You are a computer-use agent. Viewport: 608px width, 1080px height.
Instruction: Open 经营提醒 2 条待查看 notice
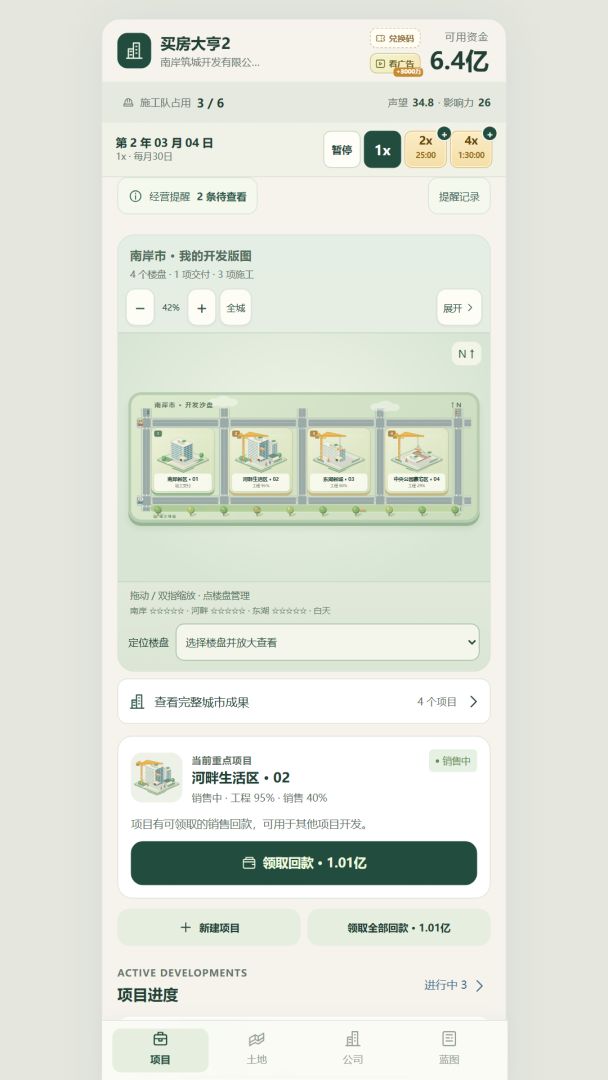[187, 196]
